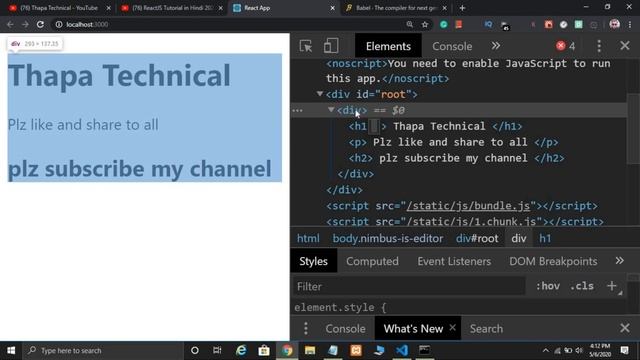The image size is (640, 360).
Task: Select the h1 breadcrumb
Action: point(545,238)
